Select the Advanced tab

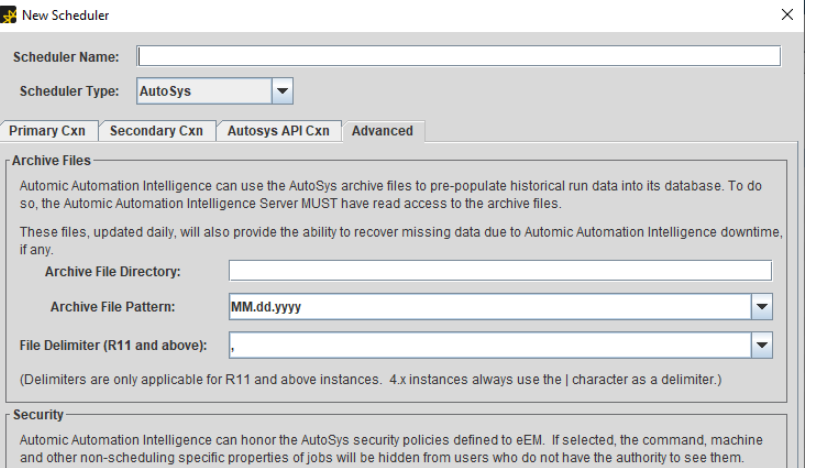point(383,131)
